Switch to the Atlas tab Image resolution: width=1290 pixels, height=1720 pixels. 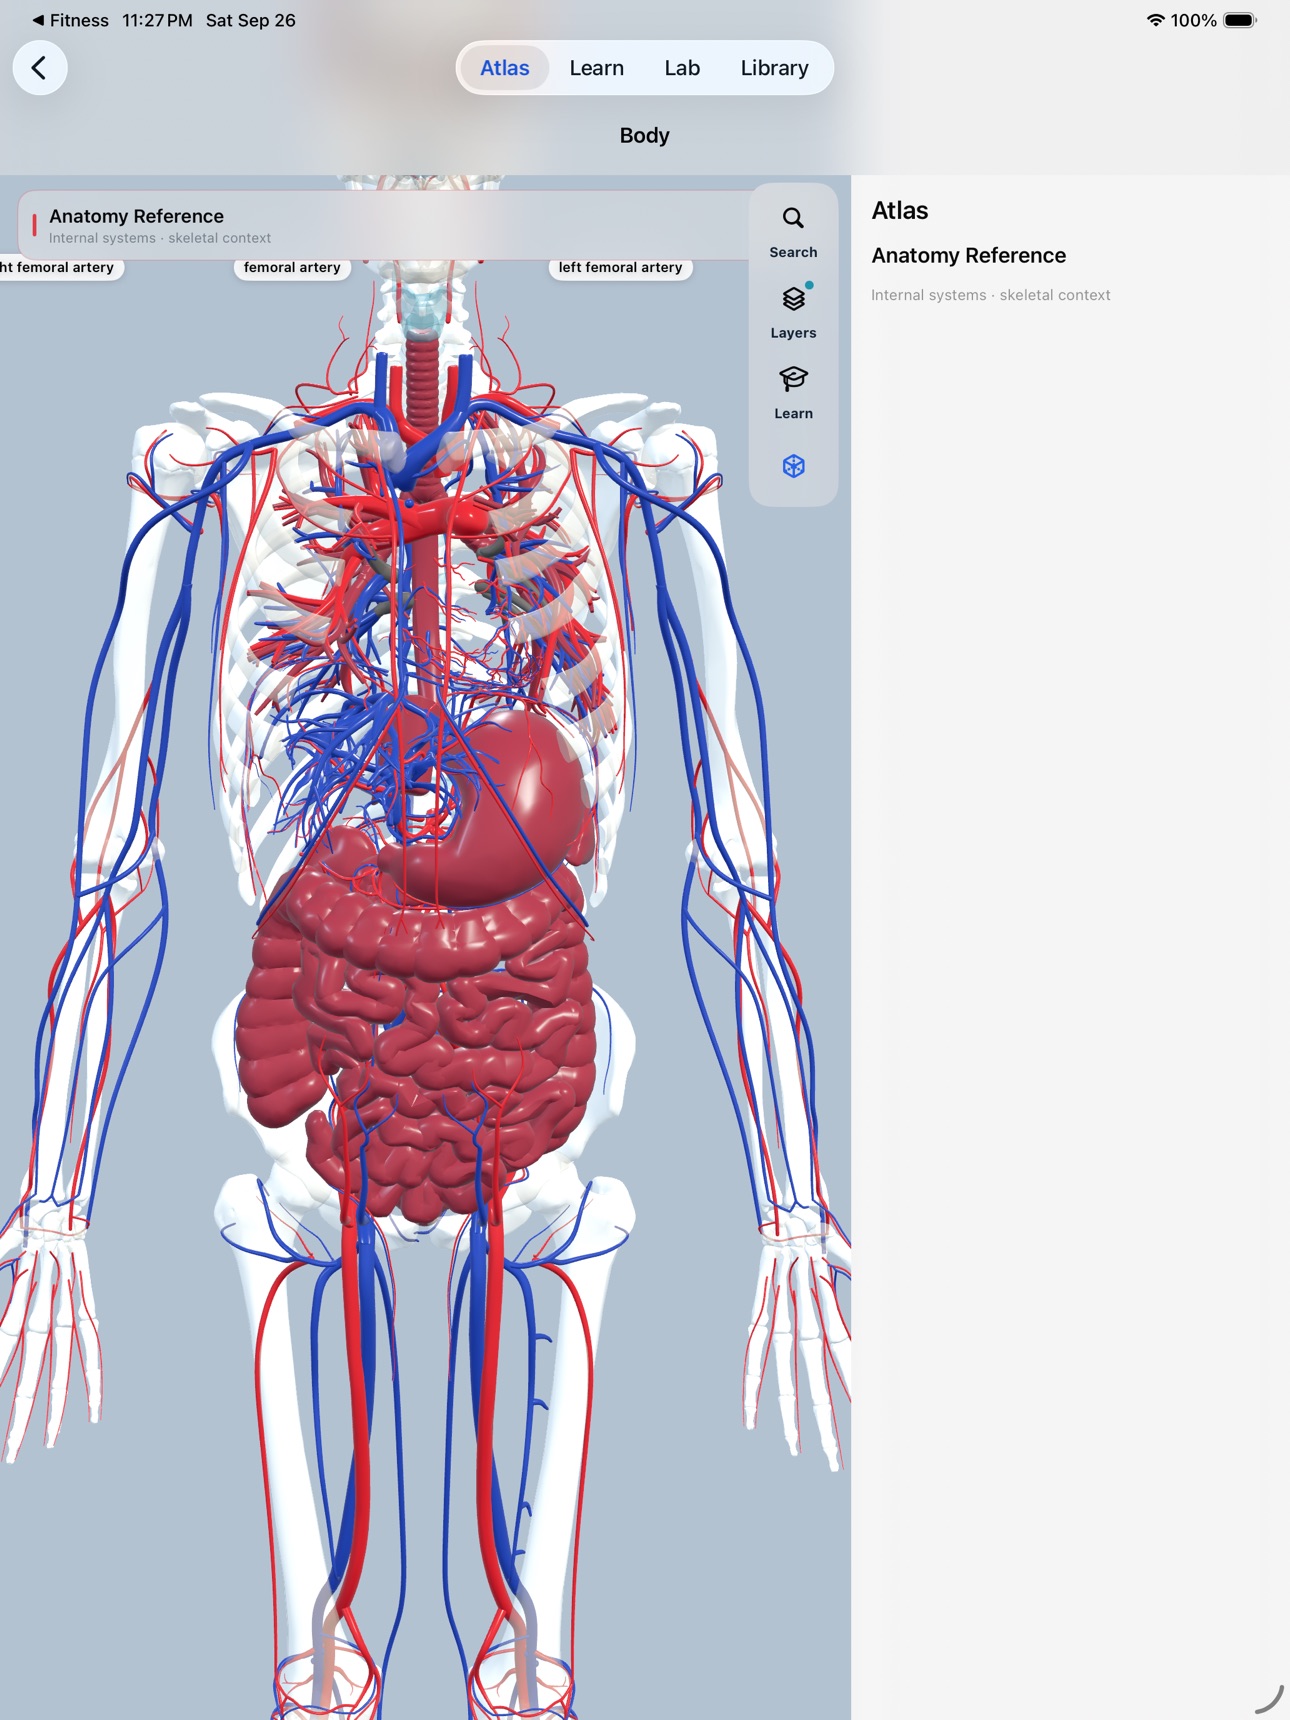point(504,68)
